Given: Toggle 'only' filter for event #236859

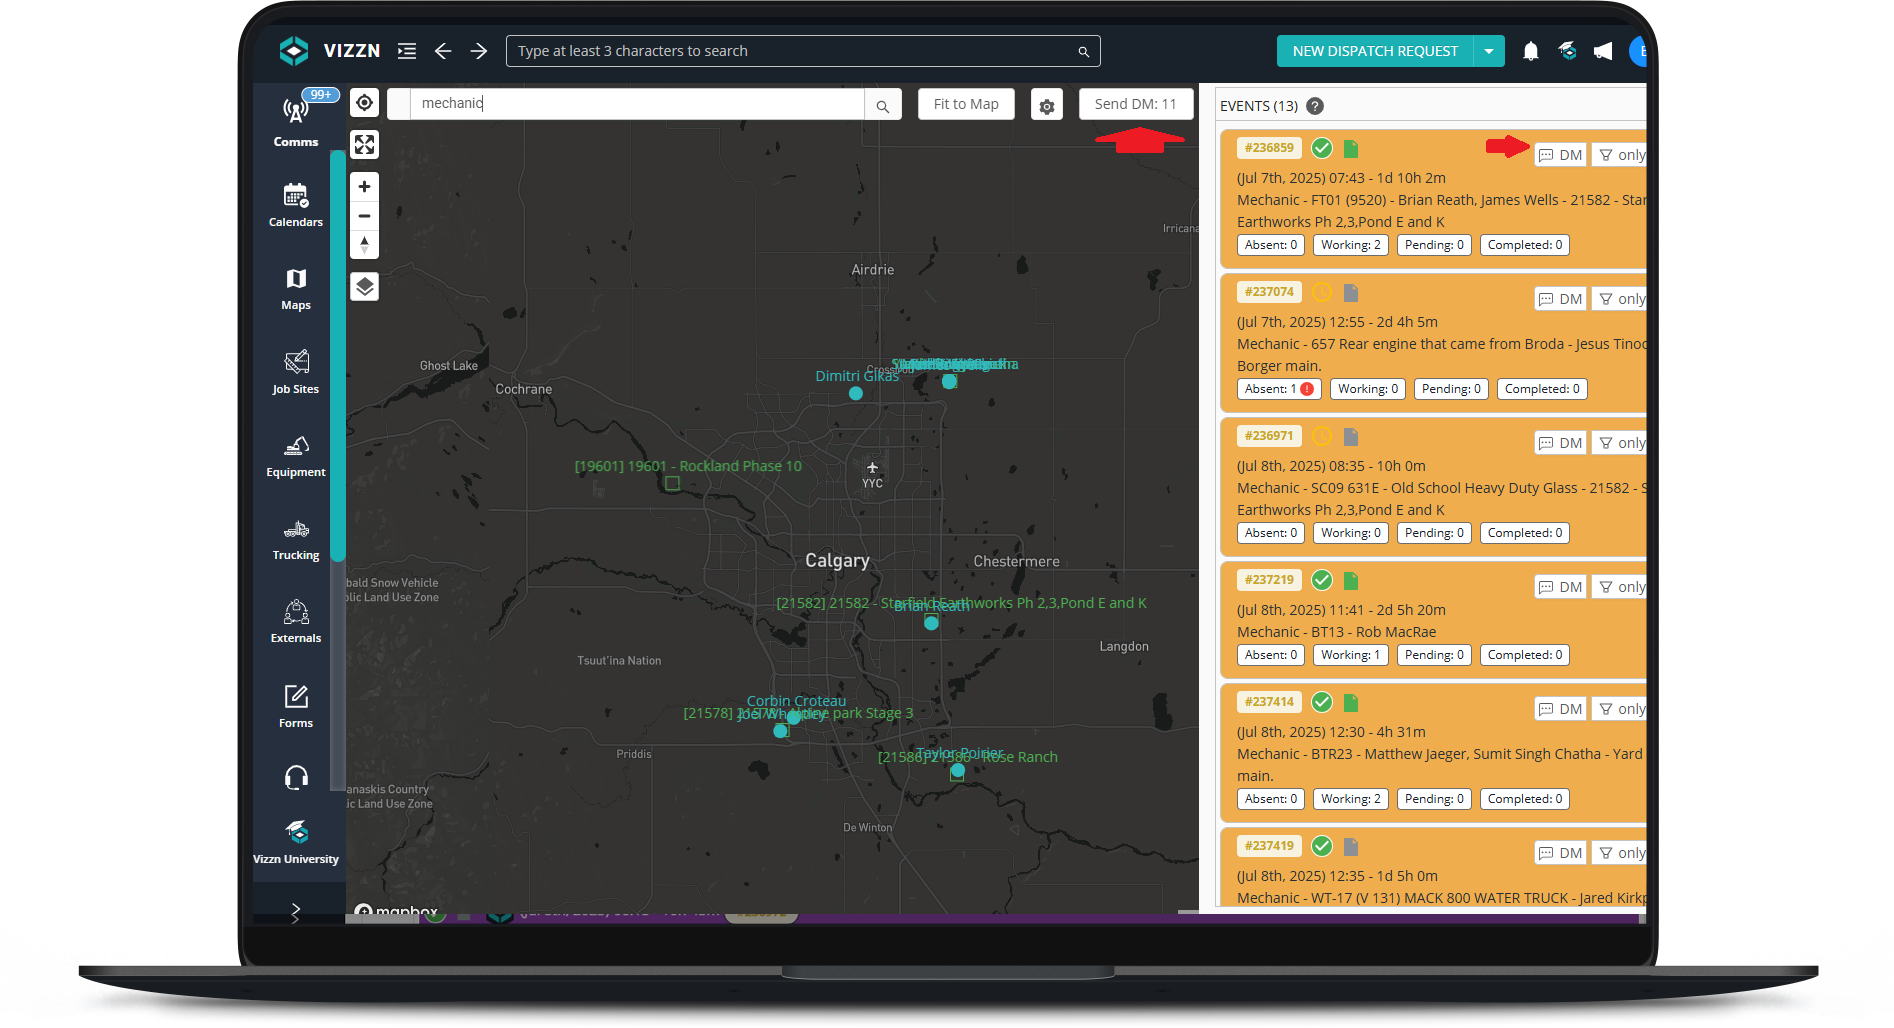Looking at the screenshot, I should click(1621, 155).
